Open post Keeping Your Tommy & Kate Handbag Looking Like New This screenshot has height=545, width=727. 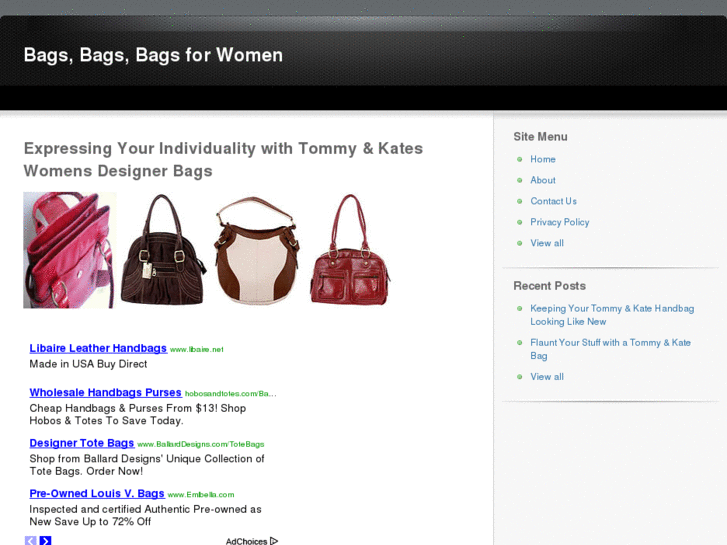(612, 315)
